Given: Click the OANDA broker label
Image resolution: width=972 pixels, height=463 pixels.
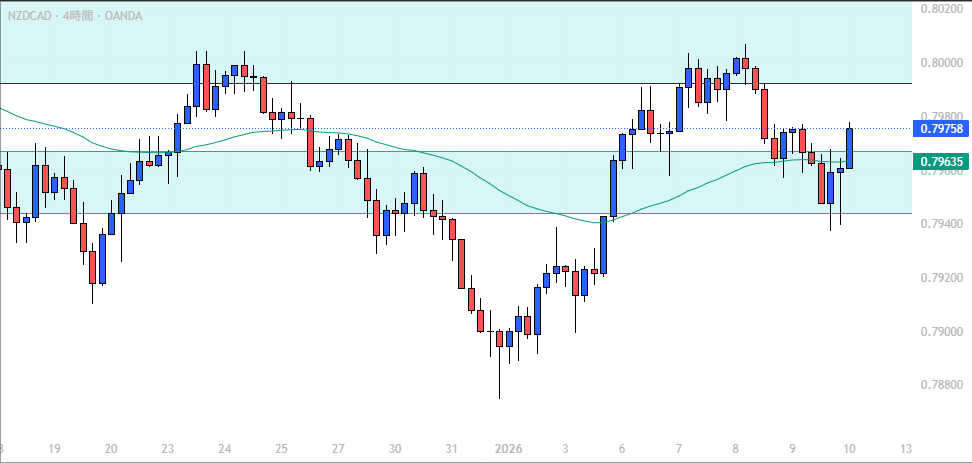Looking at the screenshot, I should [123, 15].
